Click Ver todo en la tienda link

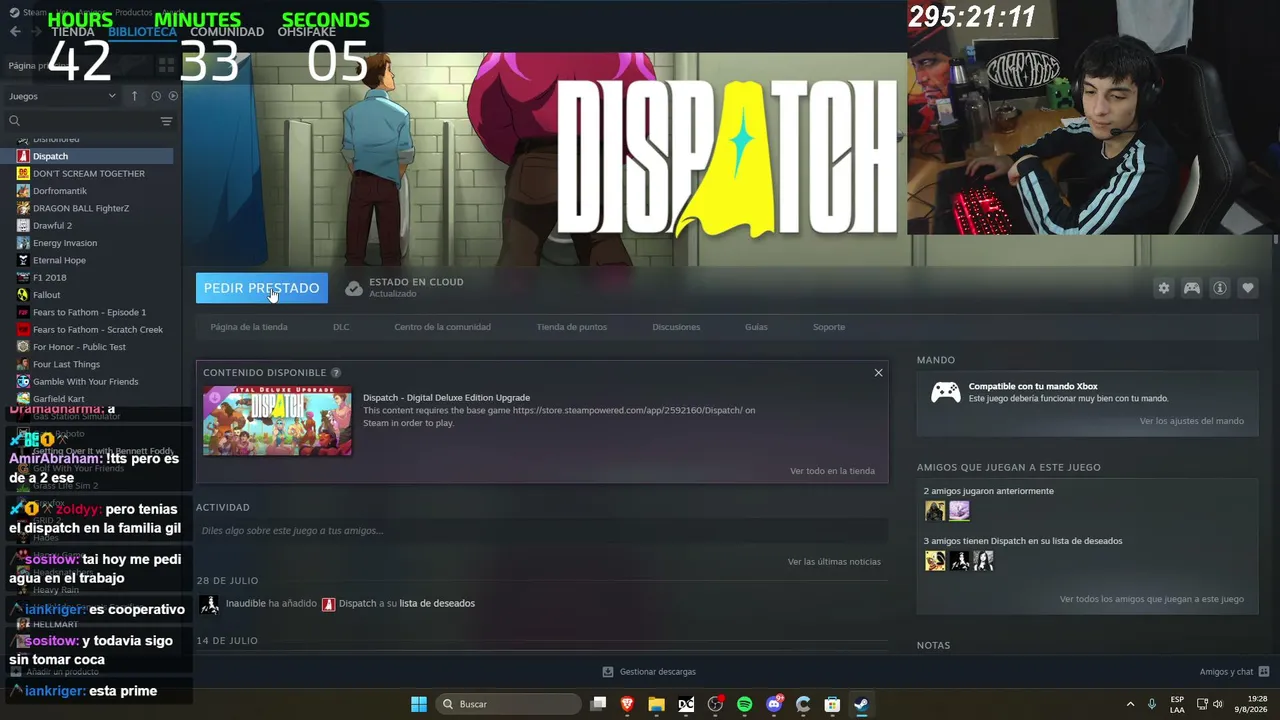point(832,471)
